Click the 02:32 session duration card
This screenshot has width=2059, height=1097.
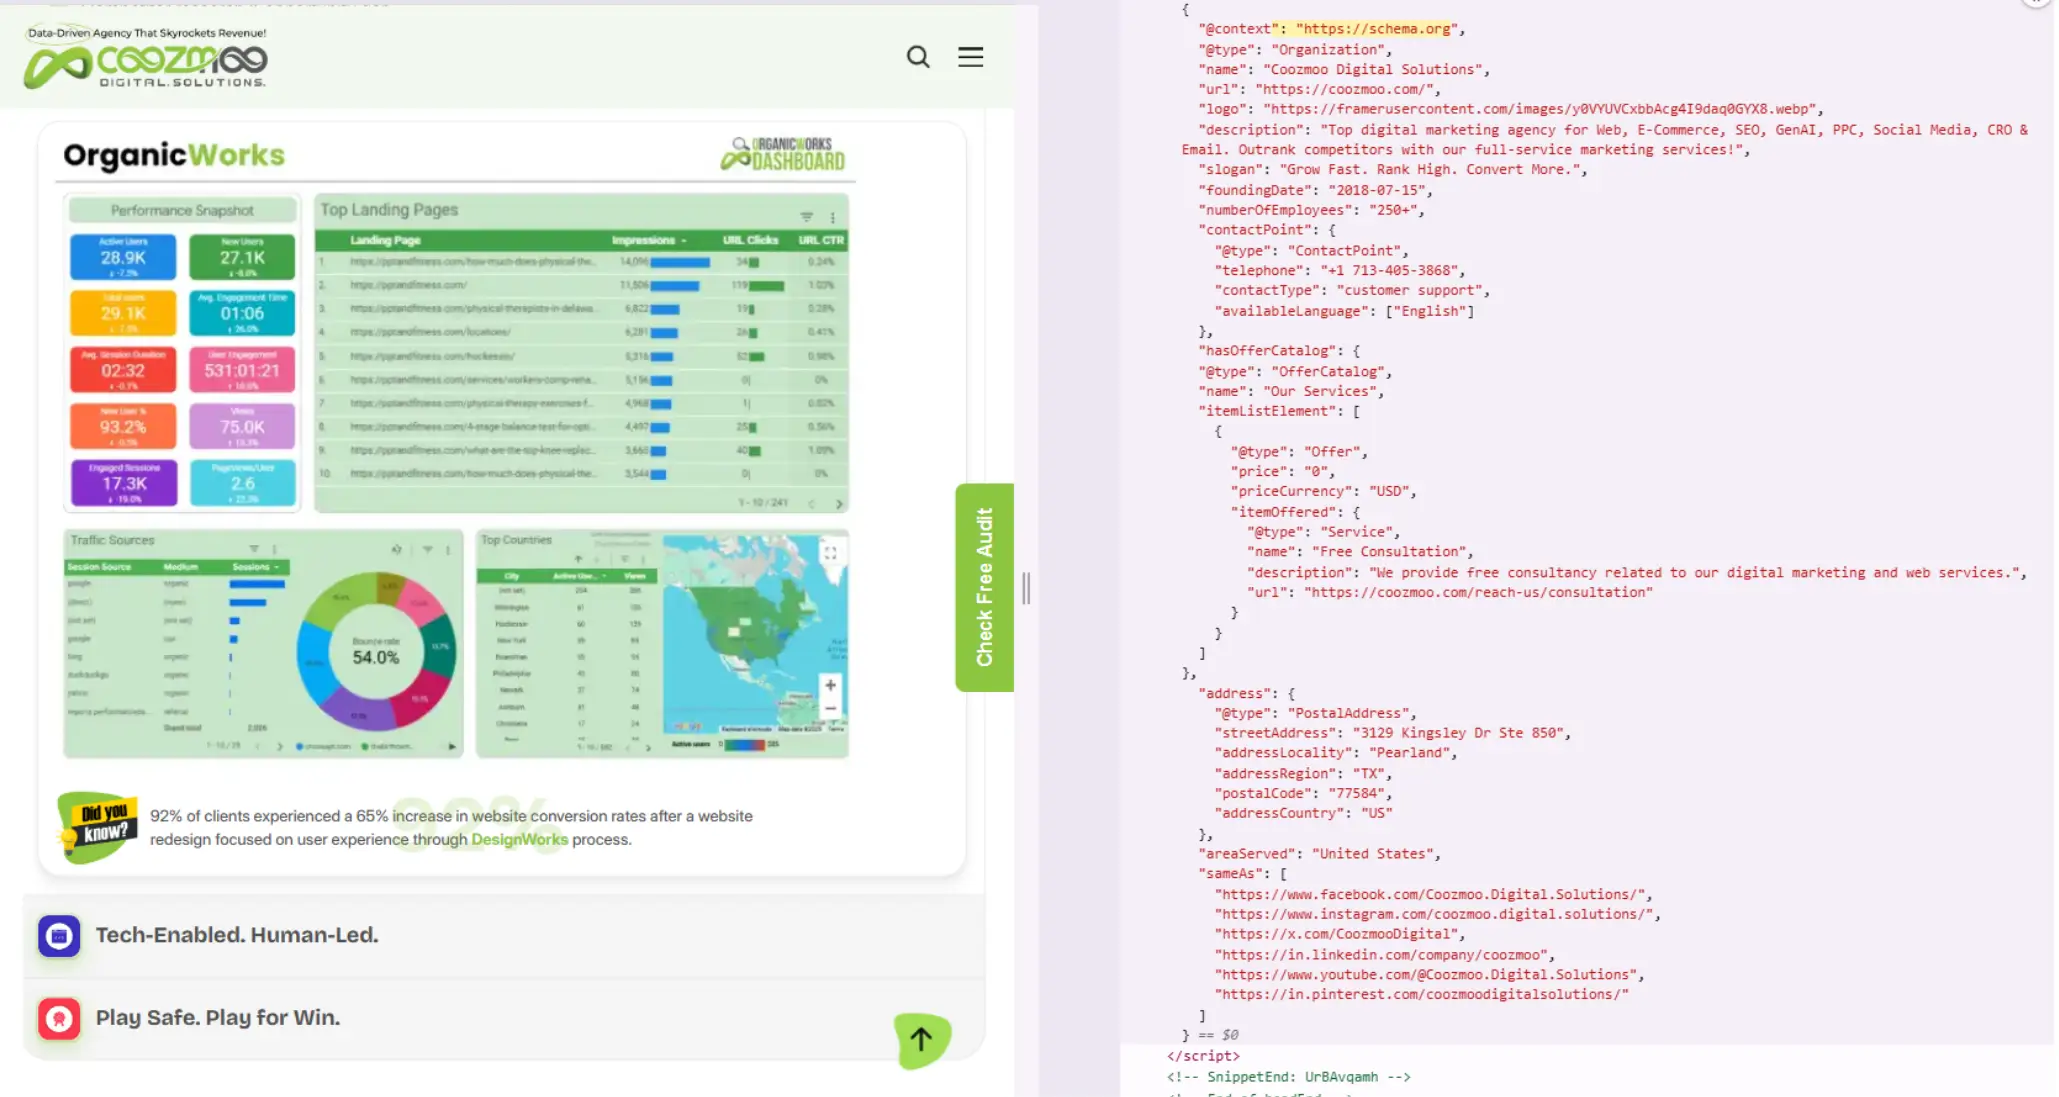123,370
